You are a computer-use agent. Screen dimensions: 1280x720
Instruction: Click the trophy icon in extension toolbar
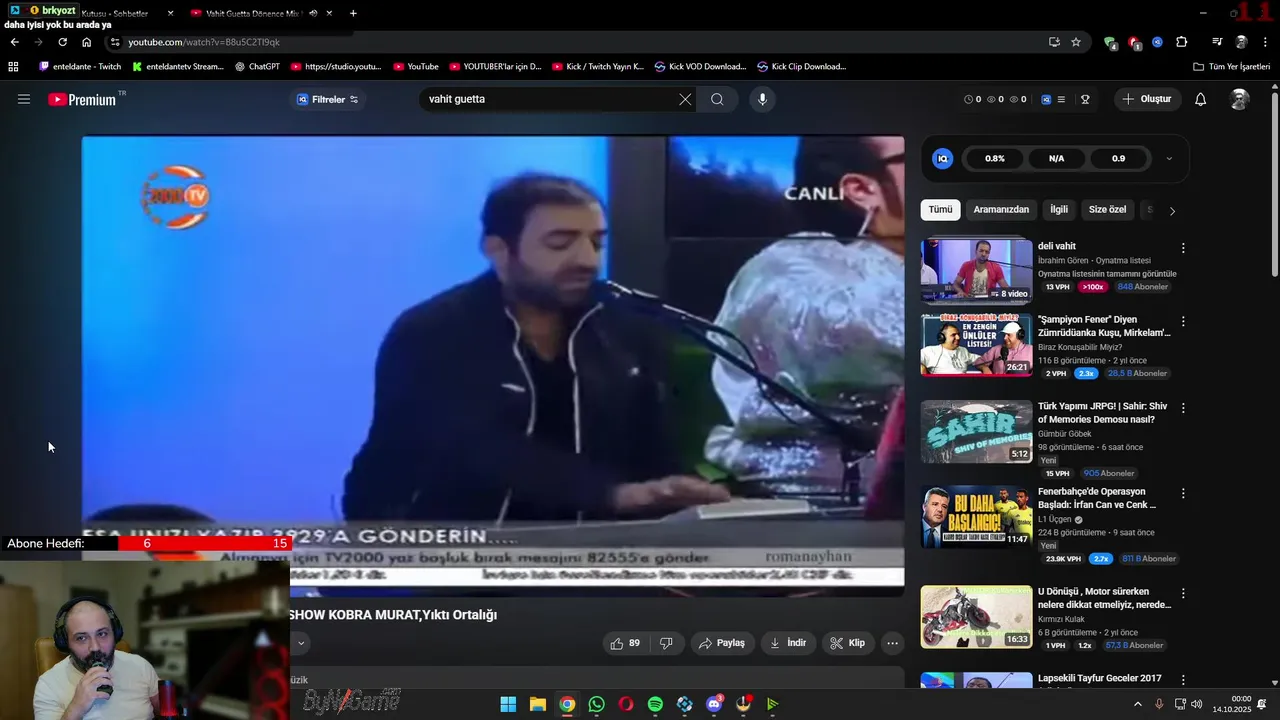click(1085, 99)
